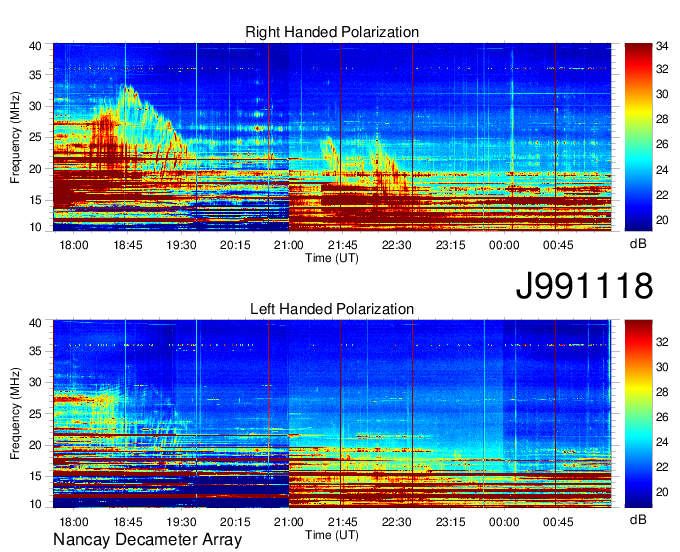
Task: Click the 40 MHz frequency tick on the top plot
Action: tap(36, 46)
